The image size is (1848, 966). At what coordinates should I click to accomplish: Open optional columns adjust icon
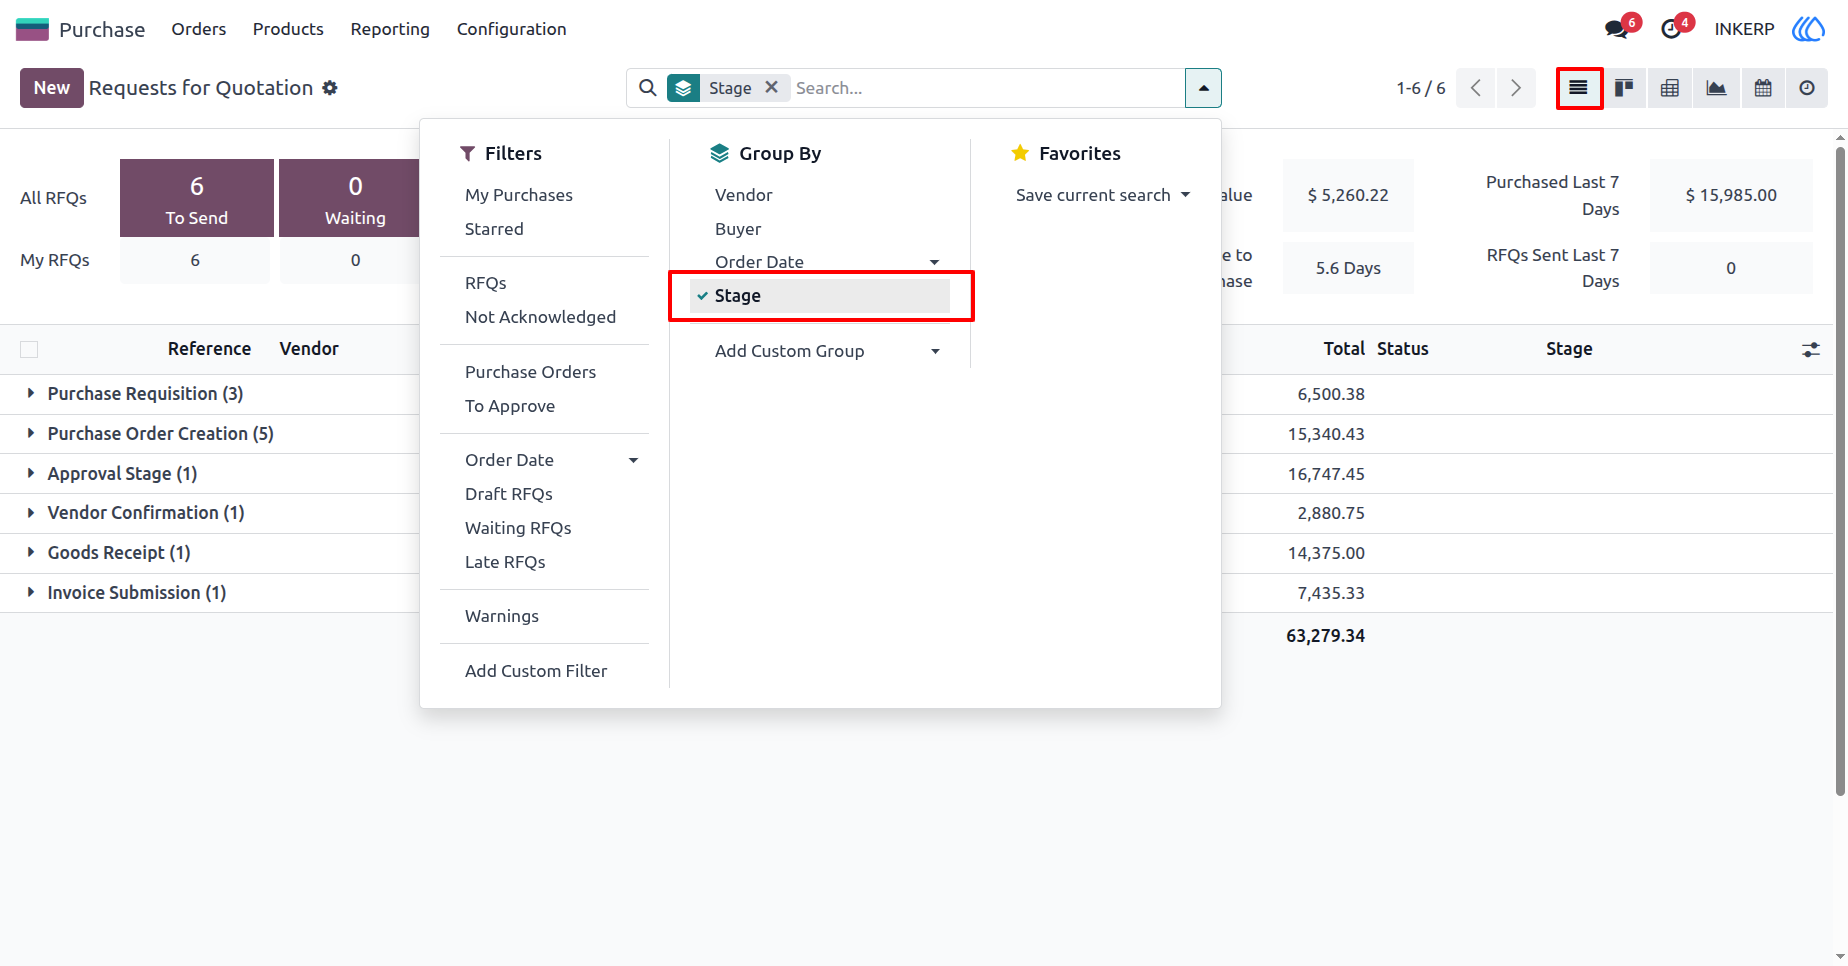tap(1811, 350)
